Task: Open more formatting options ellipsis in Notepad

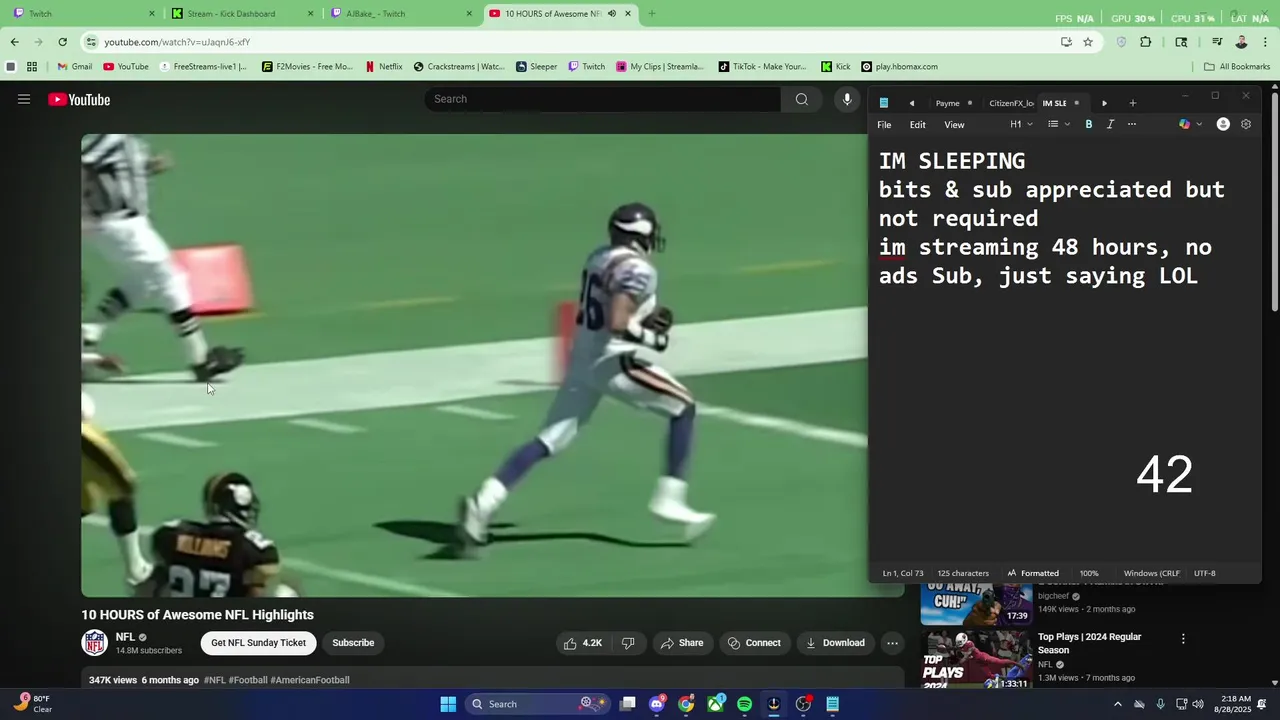Action: coord(1132,125)
